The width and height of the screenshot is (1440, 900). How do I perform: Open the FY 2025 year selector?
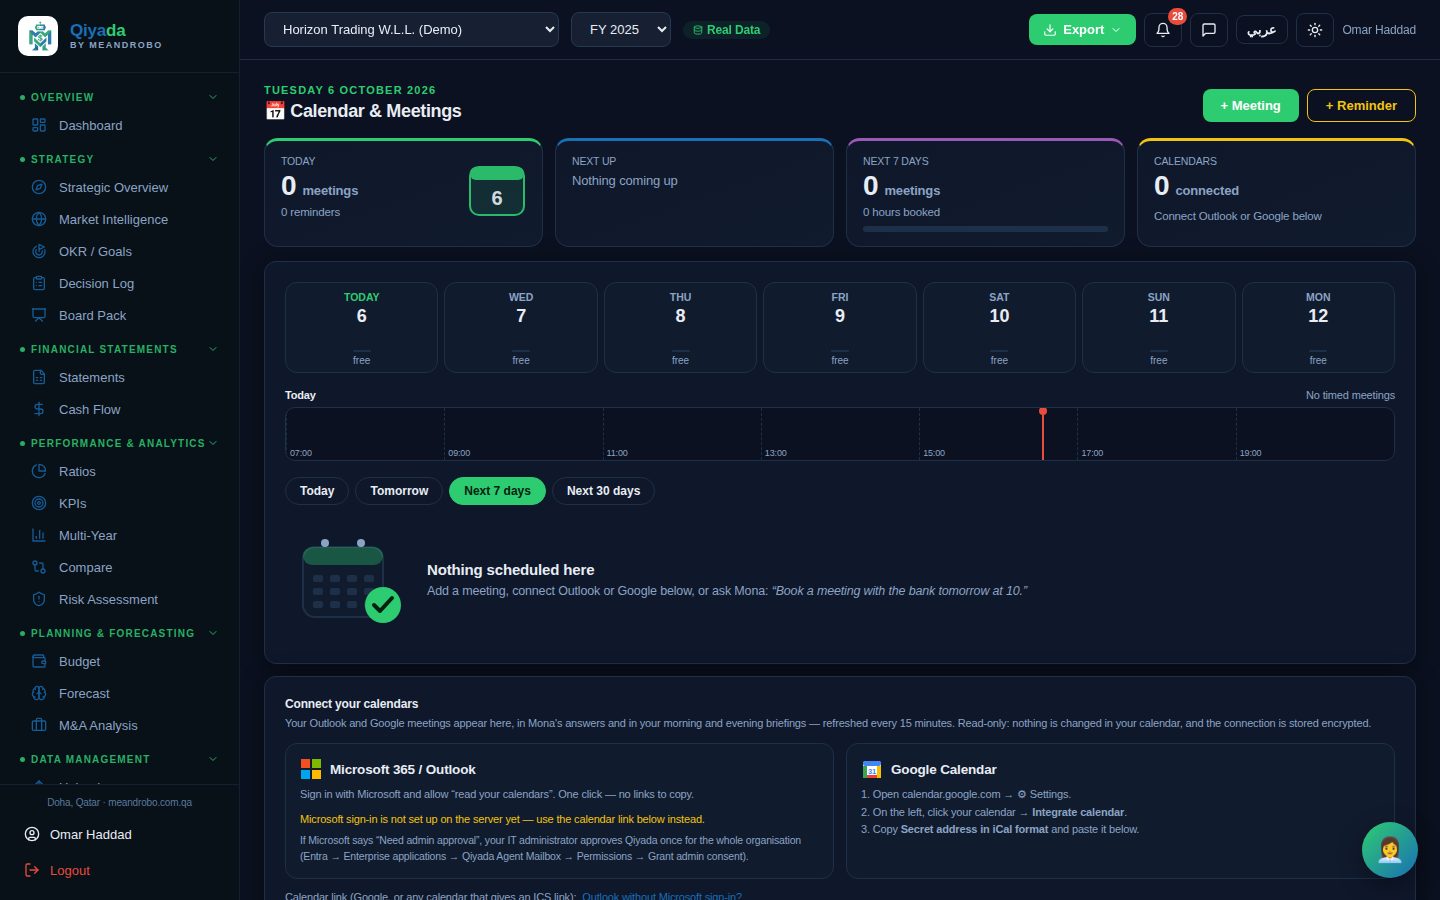(x=621, y=30)
